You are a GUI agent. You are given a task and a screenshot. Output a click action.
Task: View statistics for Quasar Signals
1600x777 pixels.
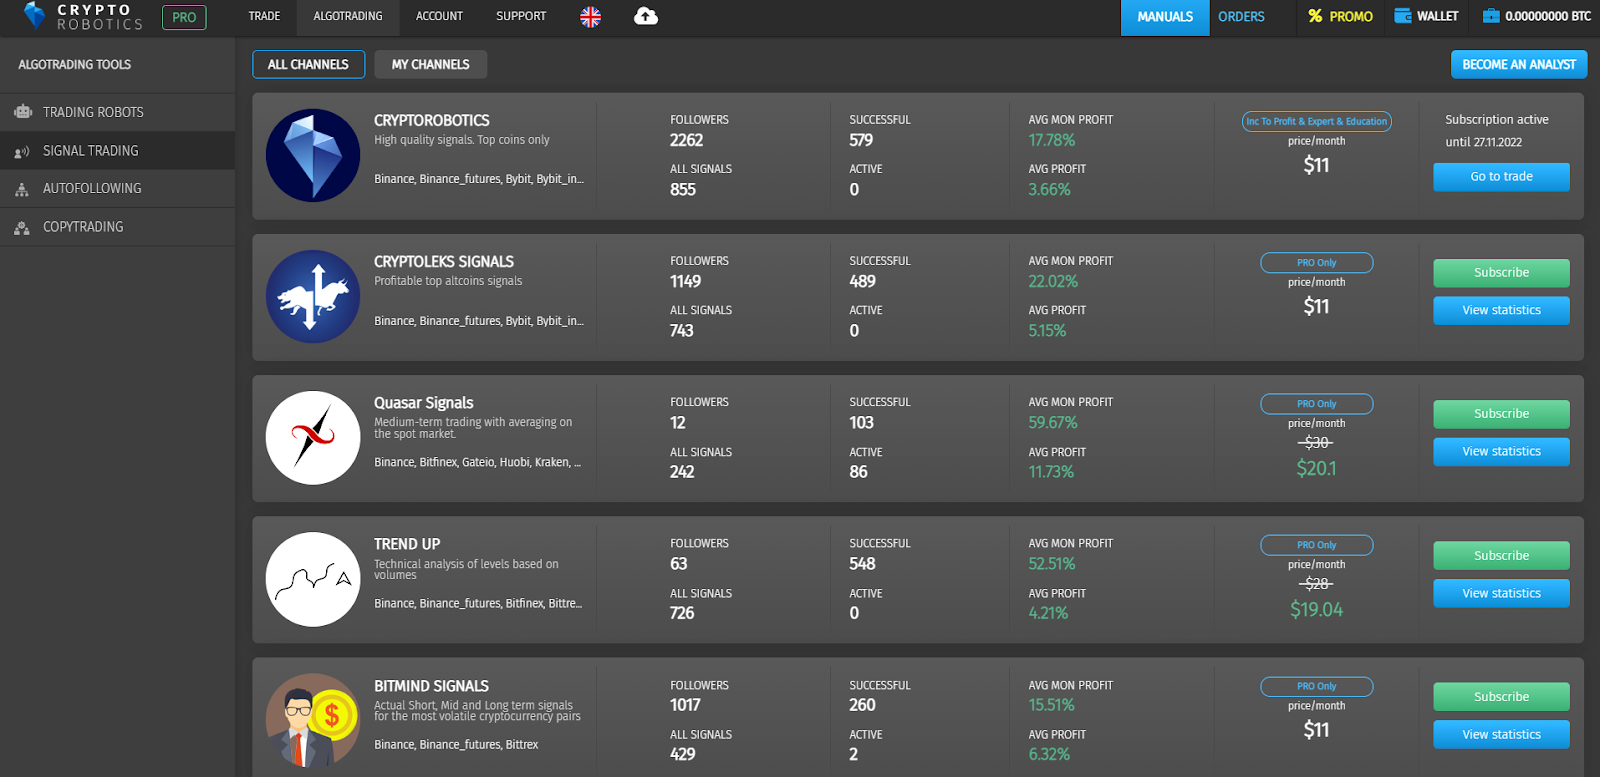1501,452
